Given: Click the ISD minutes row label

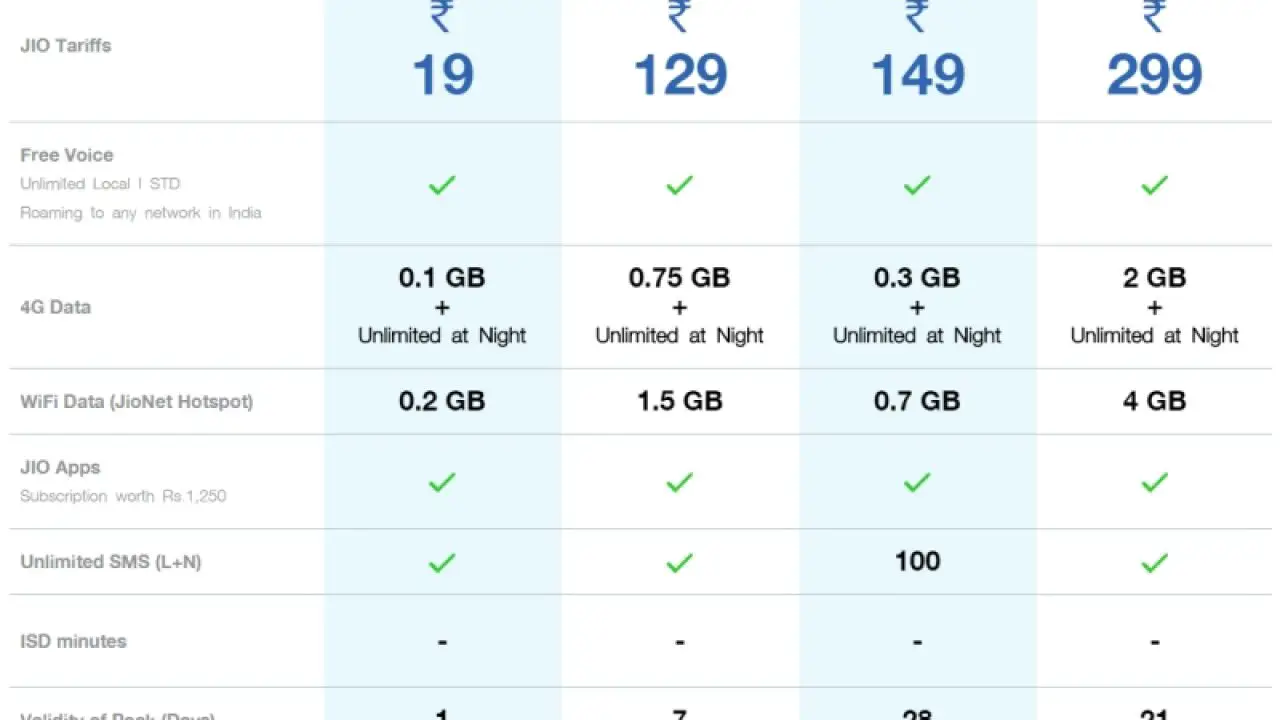Looking at the screenshot, I should pyautogui.click(x=74, y=642).
